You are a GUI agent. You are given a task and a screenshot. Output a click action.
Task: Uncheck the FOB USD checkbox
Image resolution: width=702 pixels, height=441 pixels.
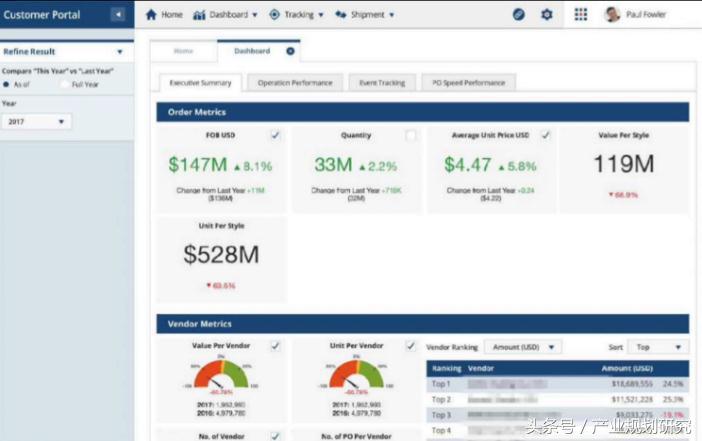tap(276, 135)
